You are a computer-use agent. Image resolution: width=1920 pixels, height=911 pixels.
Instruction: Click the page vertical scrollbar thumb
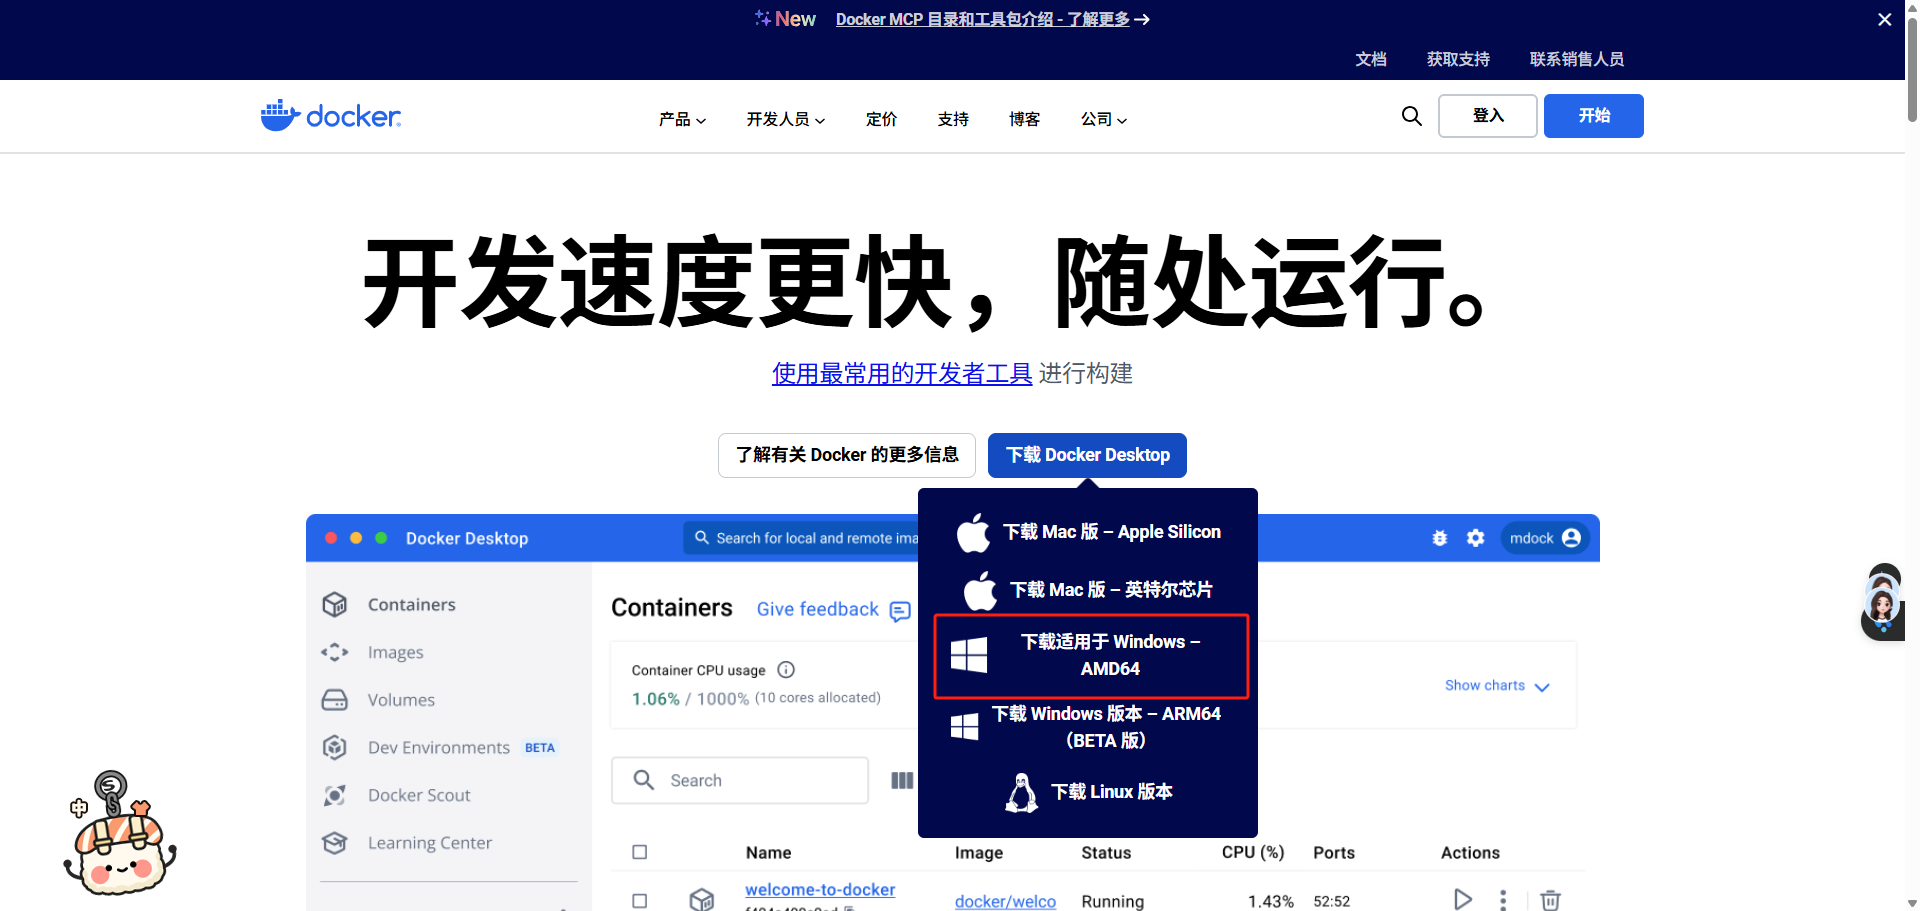point(1912,68)
